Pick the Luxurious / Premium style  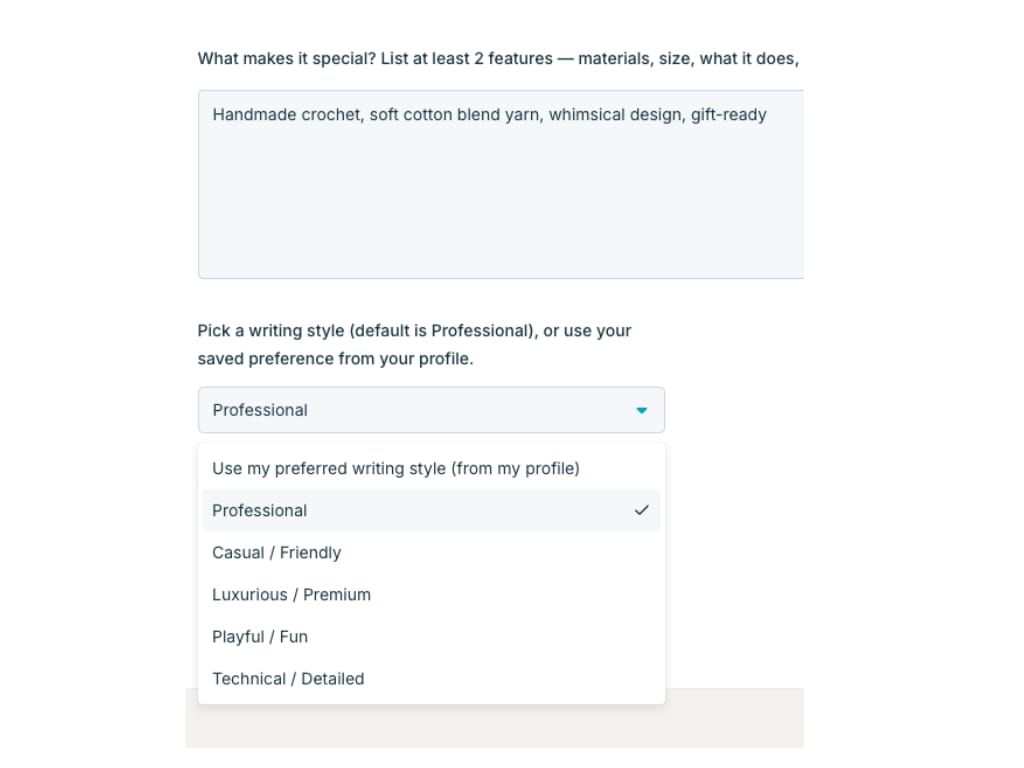(x=292, y=594)
